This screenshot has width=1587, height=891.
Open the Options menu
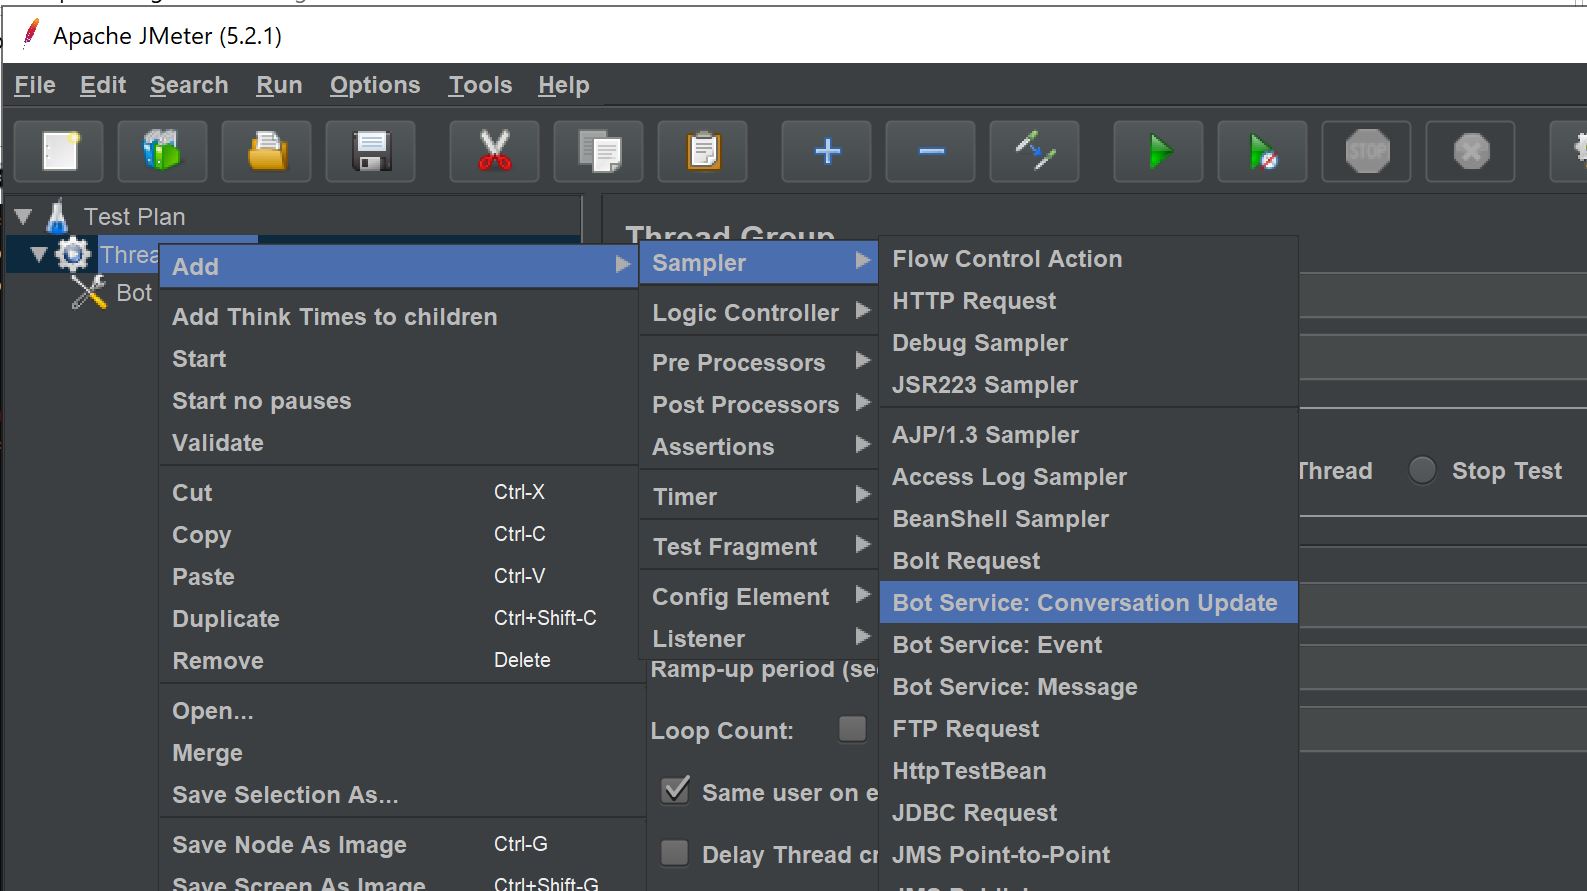(x=375, y=85)
